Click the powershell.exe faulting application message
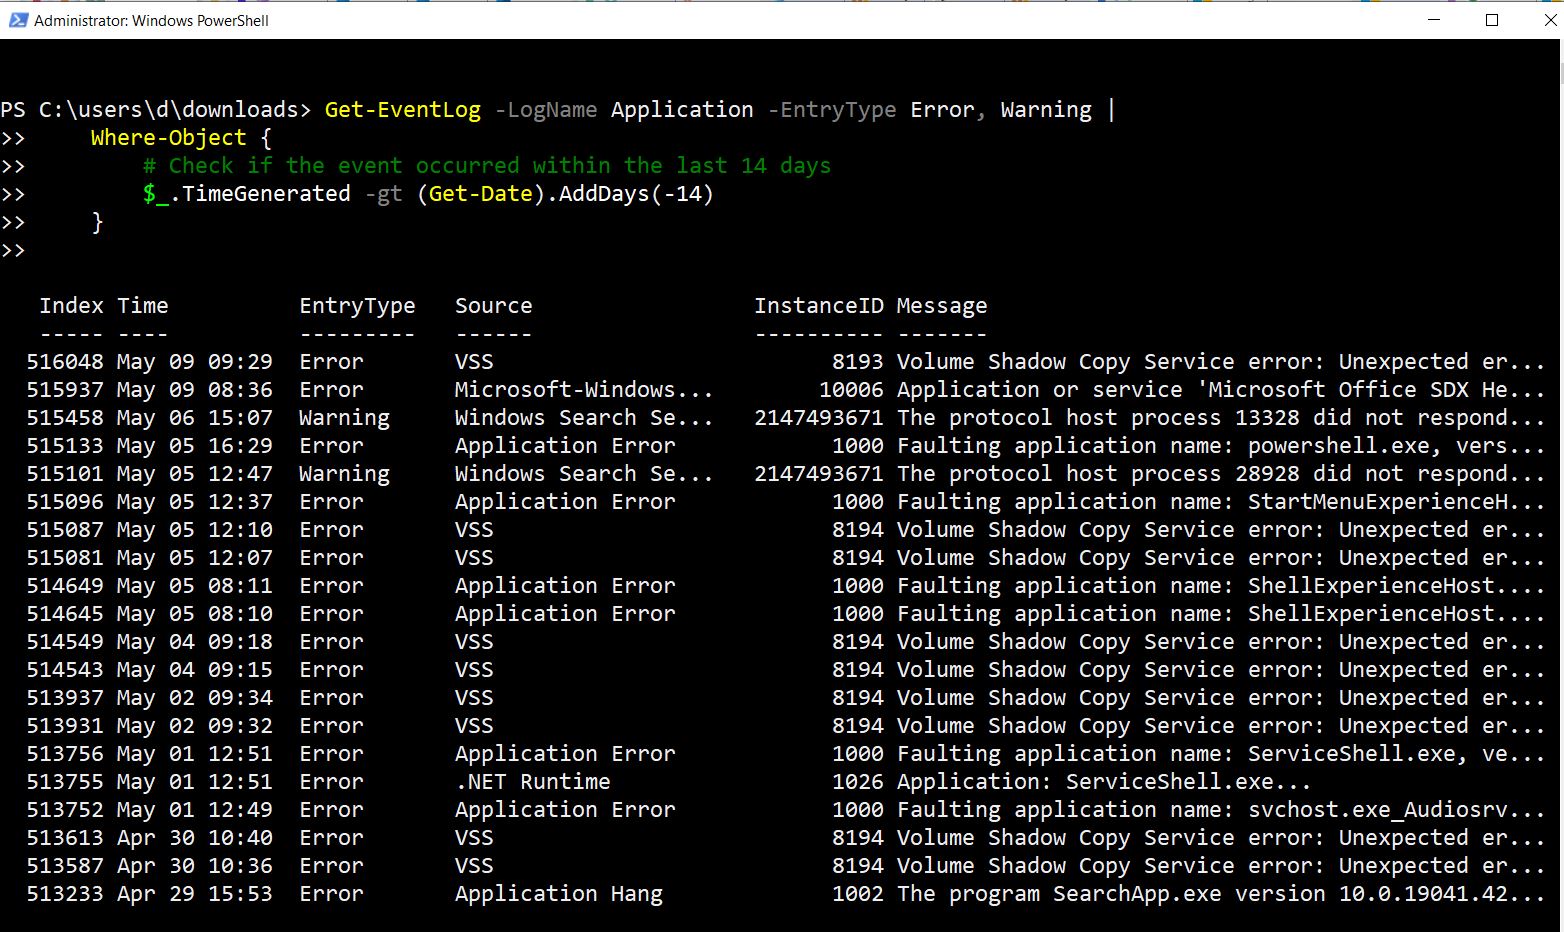The width and height of the screenshot is (1564, 932). (x=1220, y=446)
